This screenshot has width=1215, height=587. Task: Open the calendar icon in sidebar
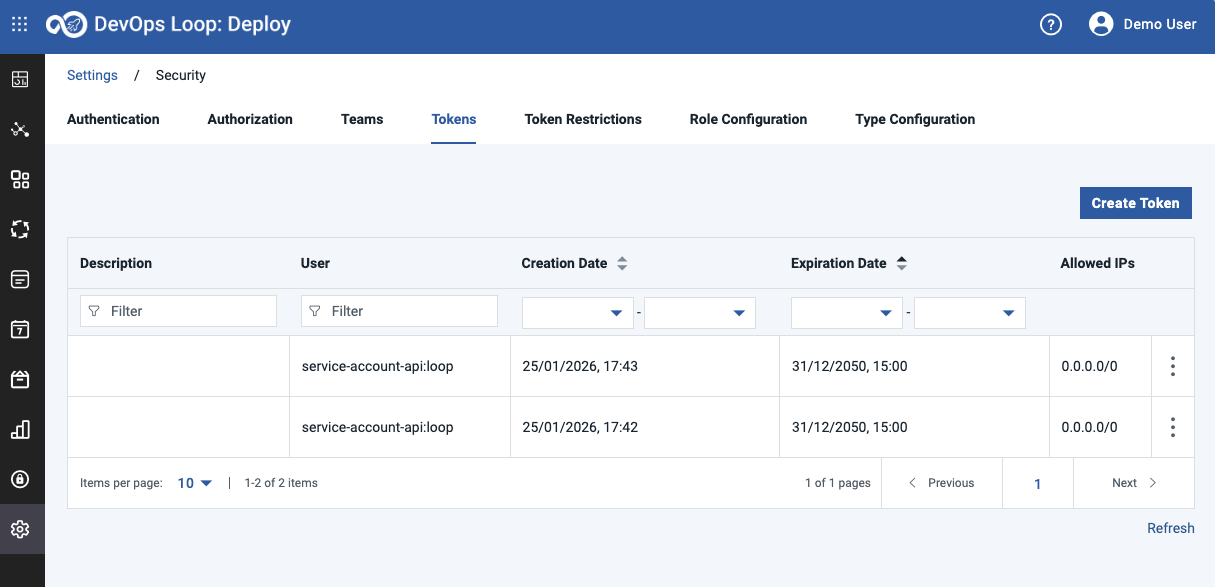point(20,329)
